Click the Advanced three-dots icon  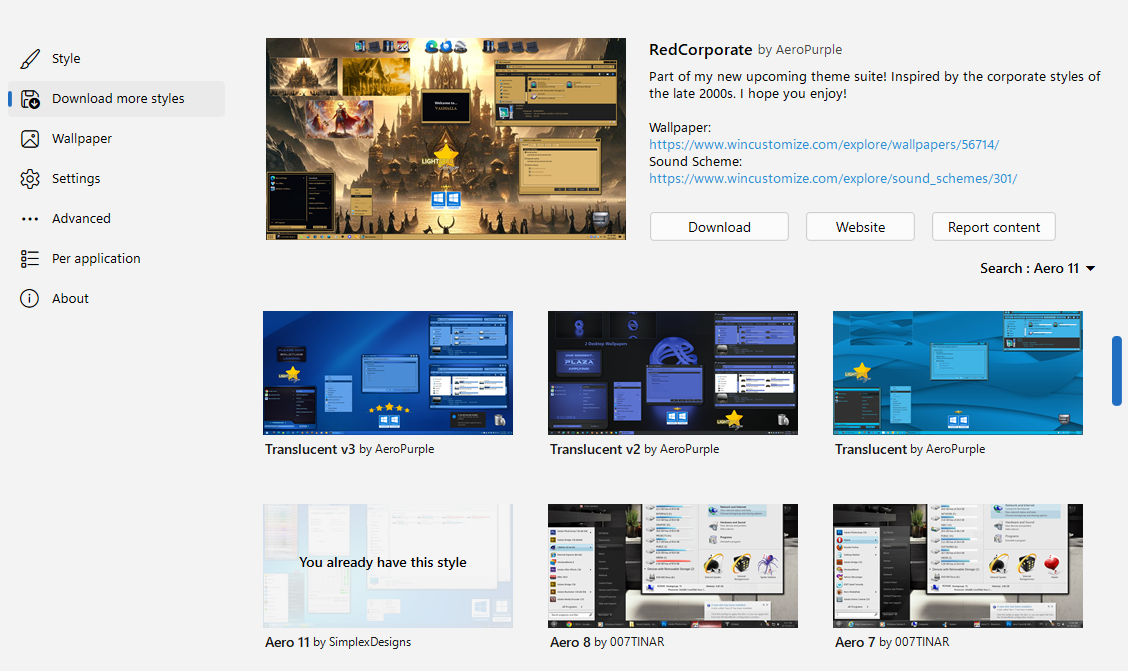click(30, 219)
